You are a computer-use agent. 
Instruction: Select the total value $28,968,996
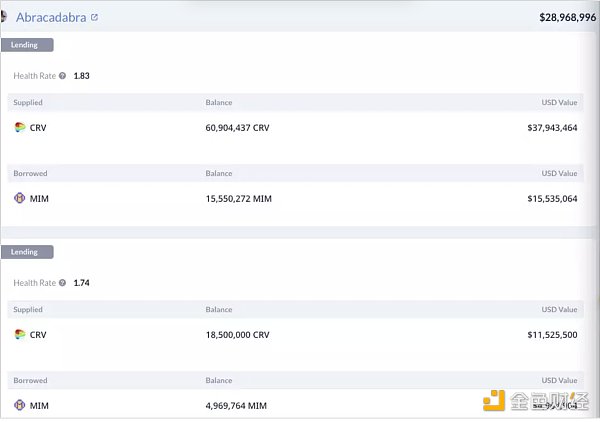[x=567, y=17]
